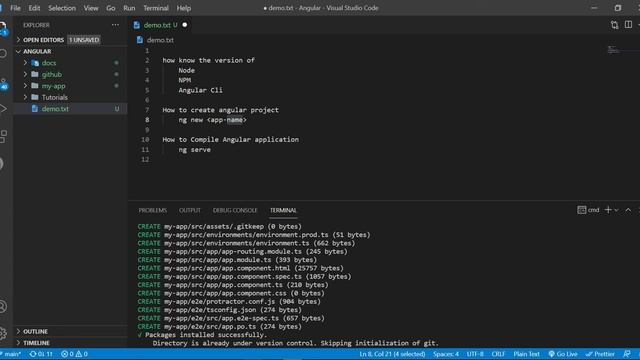Image resolution: width=640 pixels, height=360 pixels.
Task: Open Accounts menu in activity bar
Action: pos(2,307)
